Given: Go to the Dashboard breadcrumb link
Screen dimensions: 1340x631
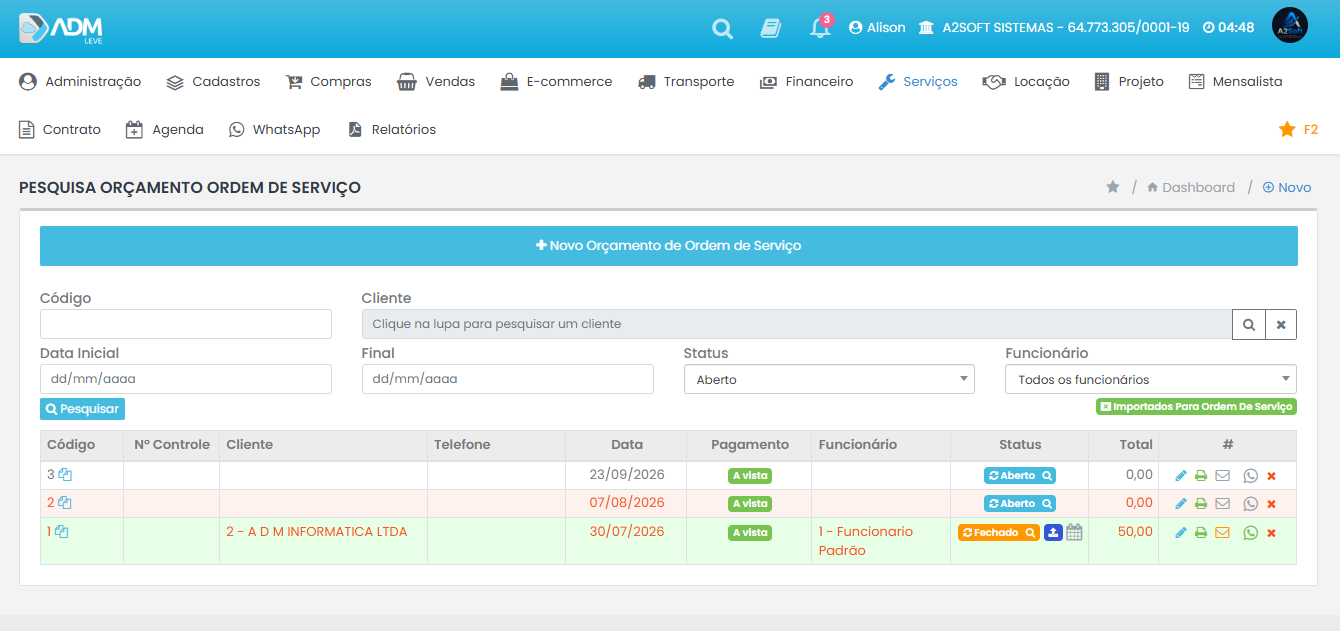Looking at the screenshot, I should [1191, 188].
